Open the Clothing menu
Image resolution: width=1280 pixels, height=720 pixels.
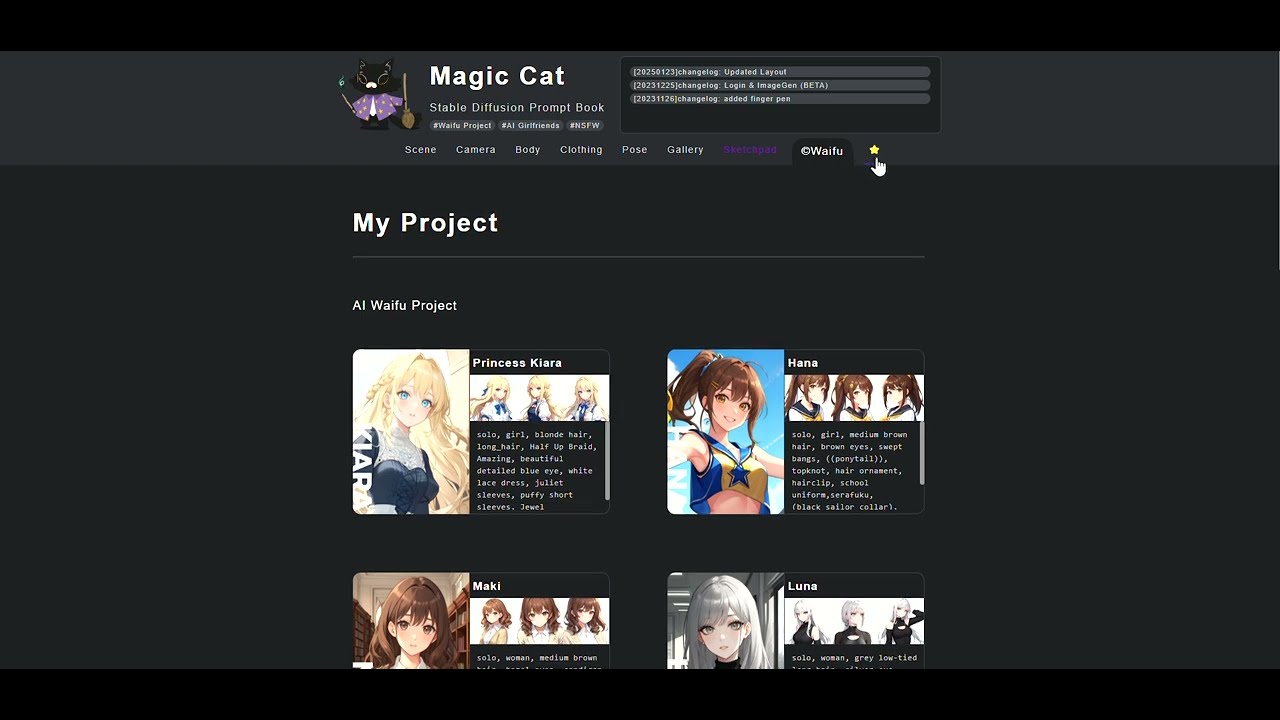coord(581,150)
